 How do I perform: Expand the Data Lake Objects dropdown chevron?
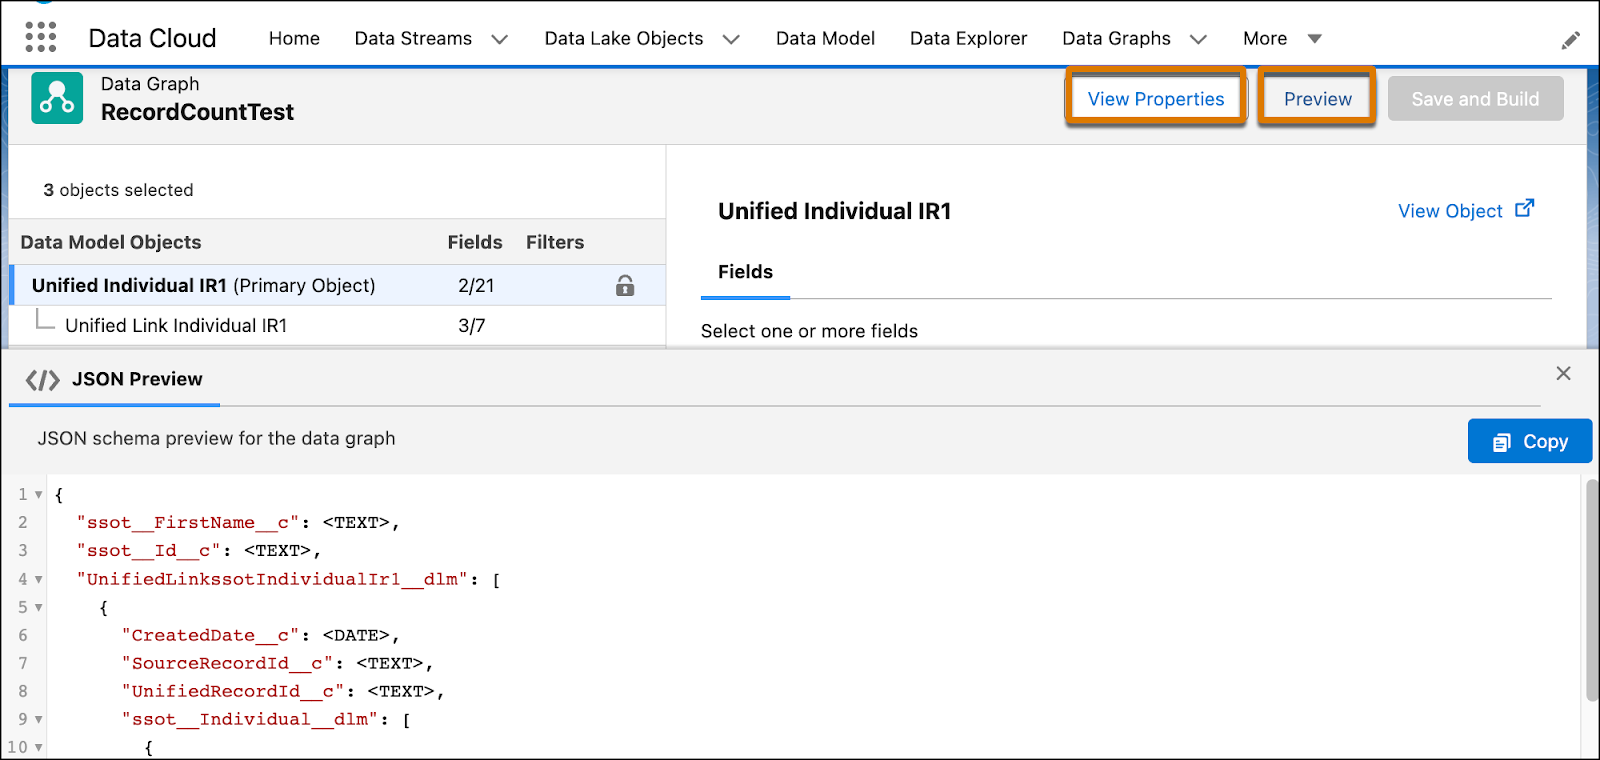731,39
